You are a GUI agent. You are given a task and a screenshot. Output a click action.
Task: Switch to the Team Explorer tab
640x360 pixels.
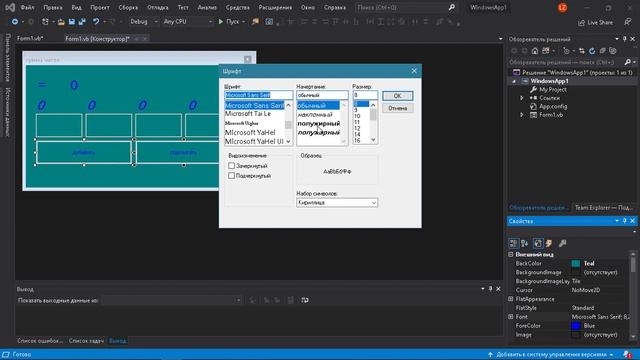click(x=603, y=208)
